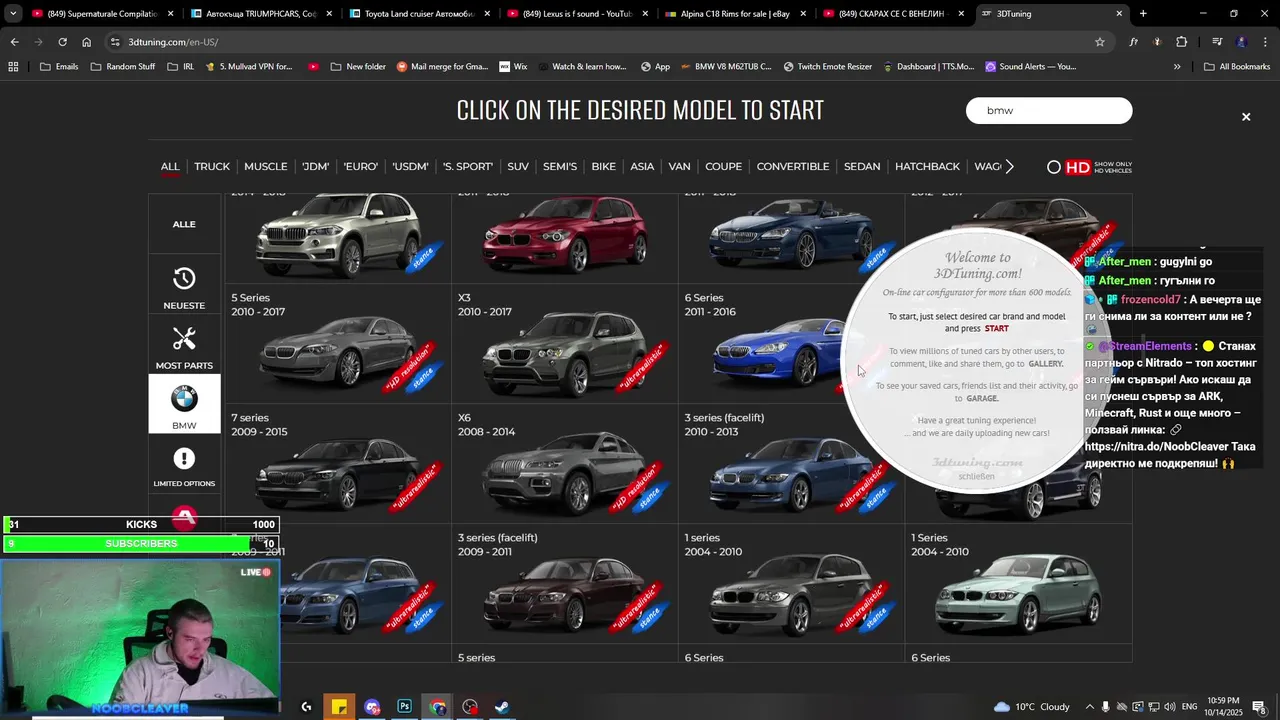
Task: Open the LIMITED OPTIONS exclamation icon
Action: click(184, 458)
